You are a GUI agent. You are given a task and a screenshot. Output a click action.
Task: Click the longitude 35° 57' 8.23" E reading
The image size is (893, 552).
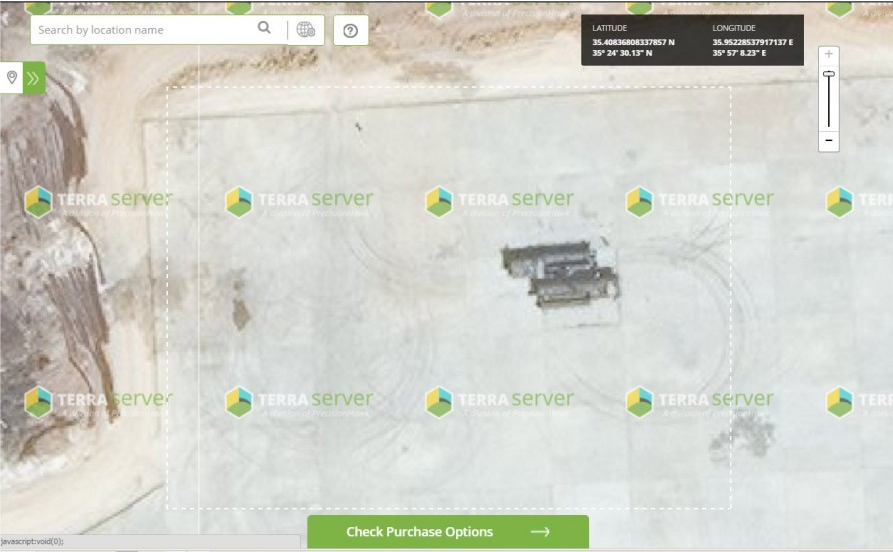[x=739, y=53]
